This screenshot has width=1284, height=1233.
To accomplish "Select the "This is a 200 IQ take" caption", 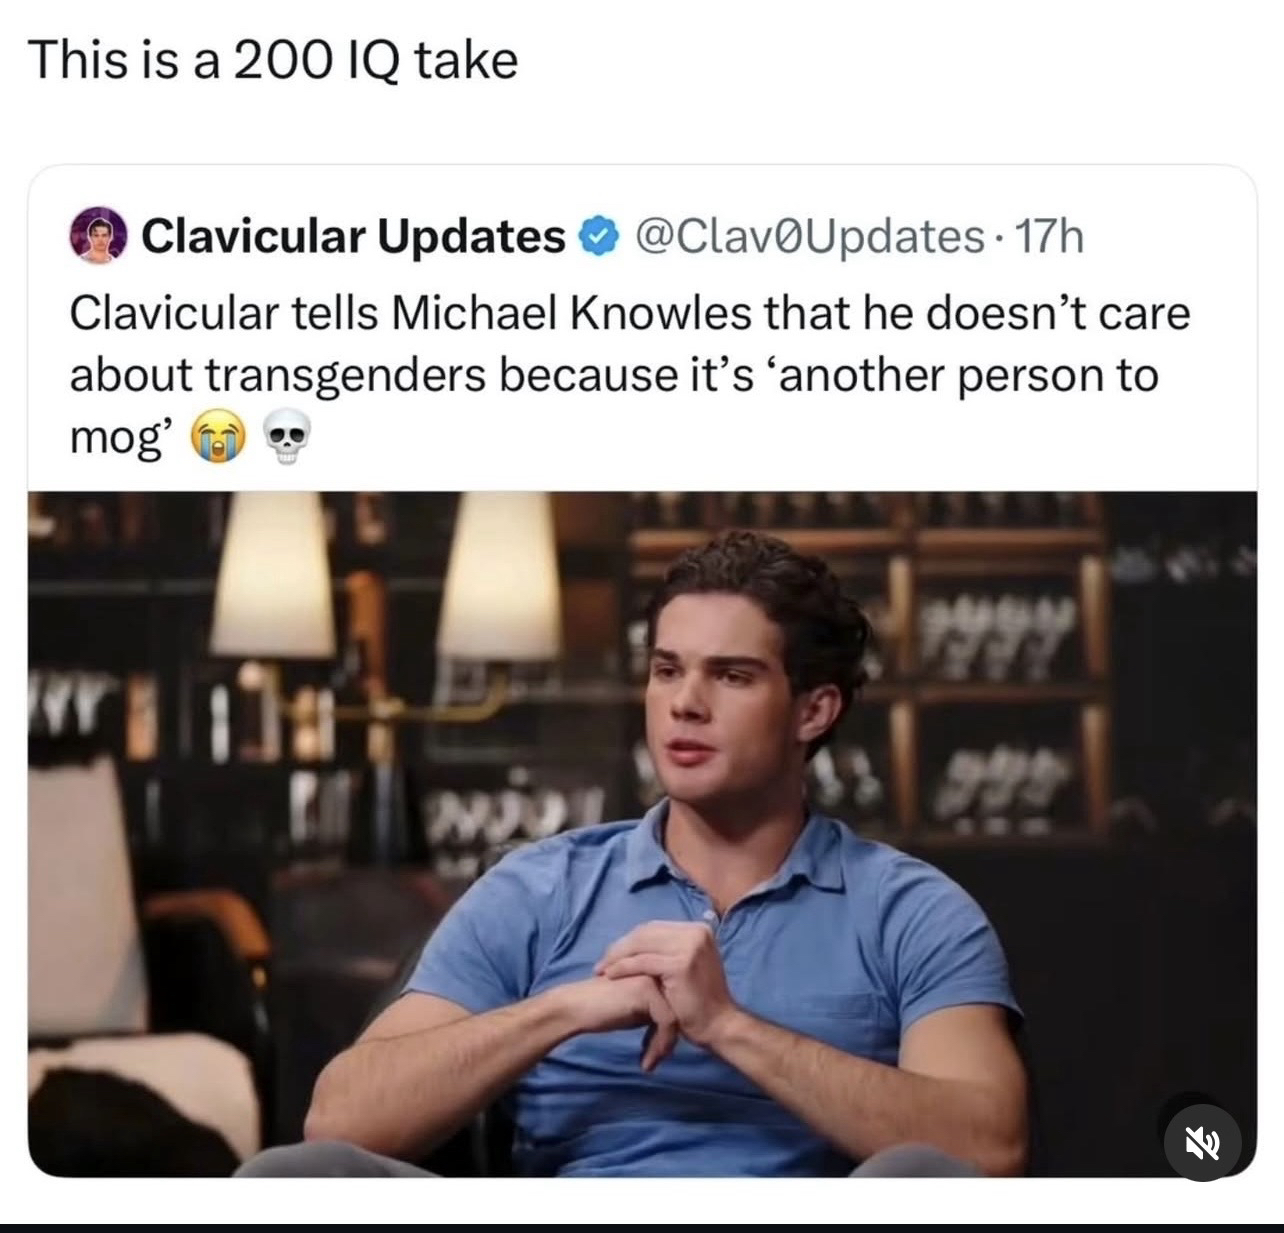I will coord(274,60).
